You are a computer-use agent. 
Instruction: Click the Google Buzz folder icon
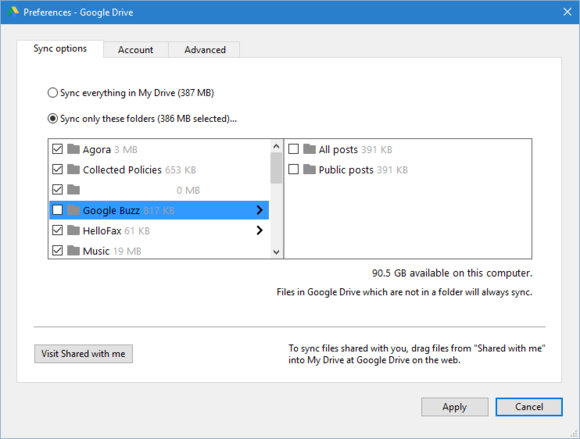pos(73,210)
